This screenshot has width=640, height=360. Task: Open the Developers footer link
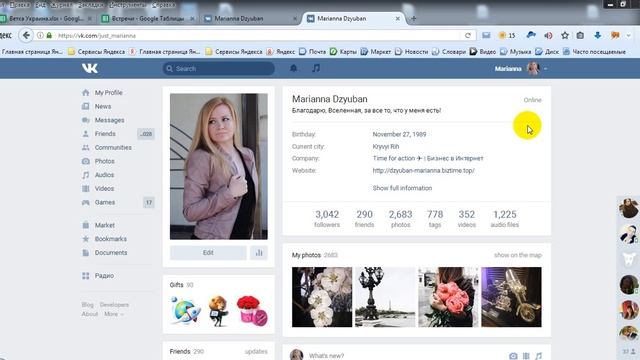[x=114, y=305]
